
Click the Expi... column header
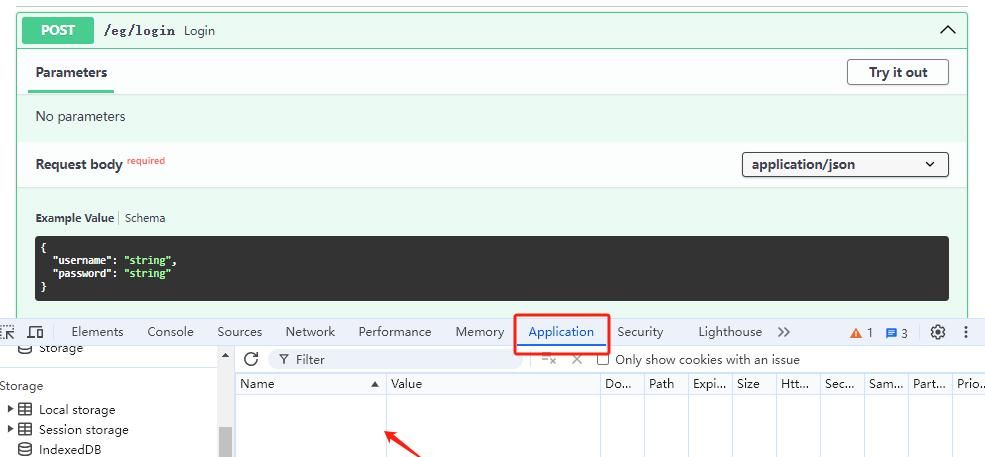pos(710,383)
